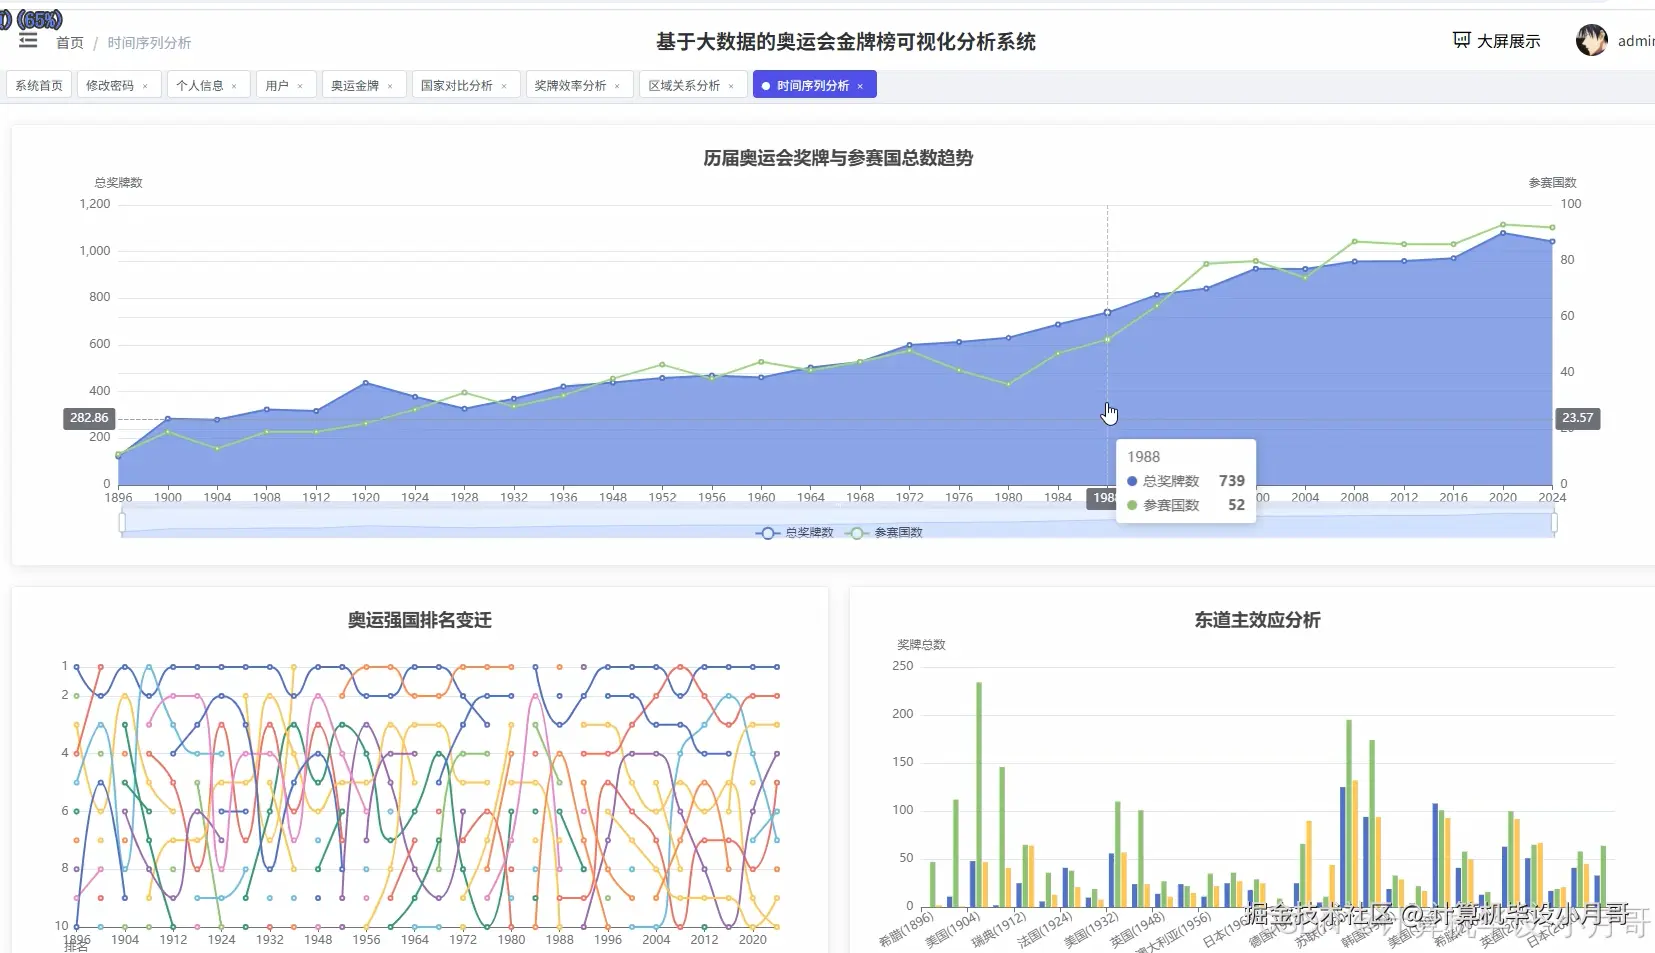
Task: Toggle the 参赛国数 legend series
Action: [x=885, y=533]
